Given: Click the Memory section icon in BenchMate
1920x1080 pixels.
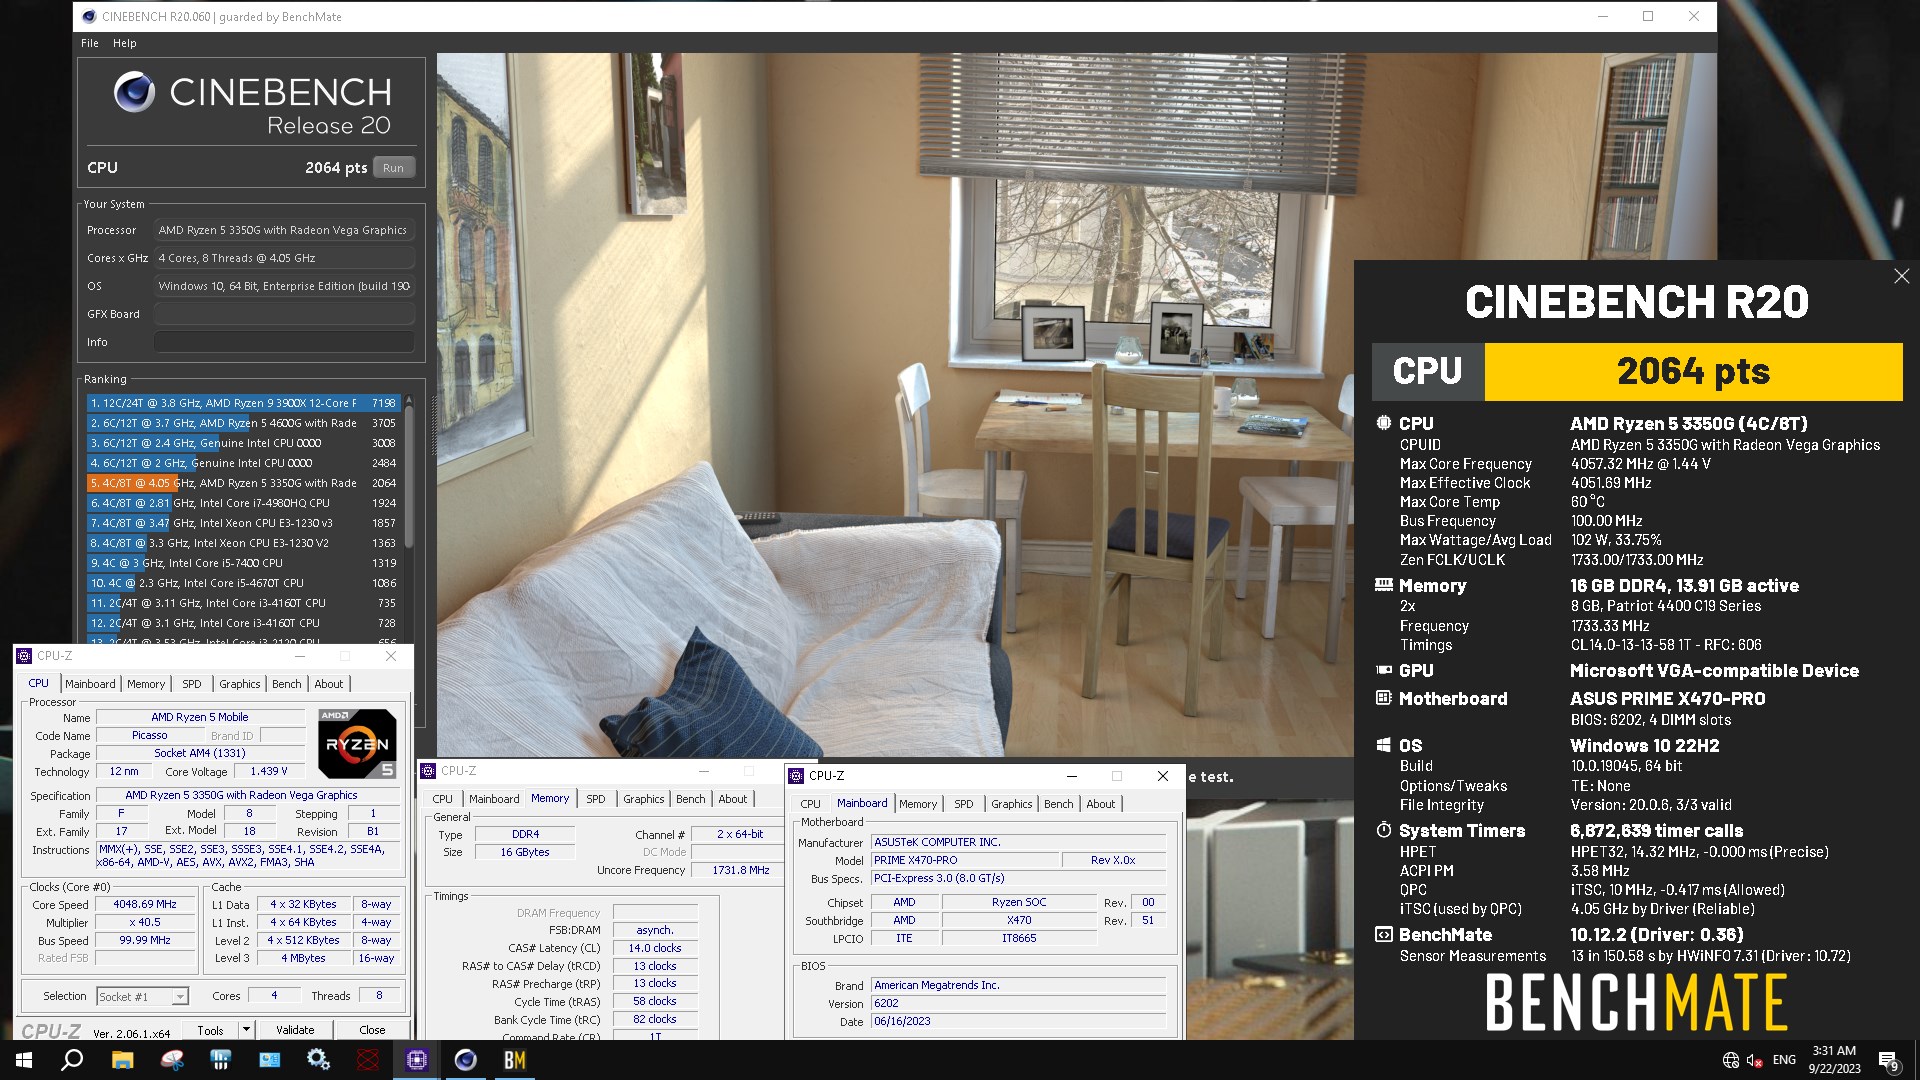Looking at the screenshot, I should point(1384,585).
